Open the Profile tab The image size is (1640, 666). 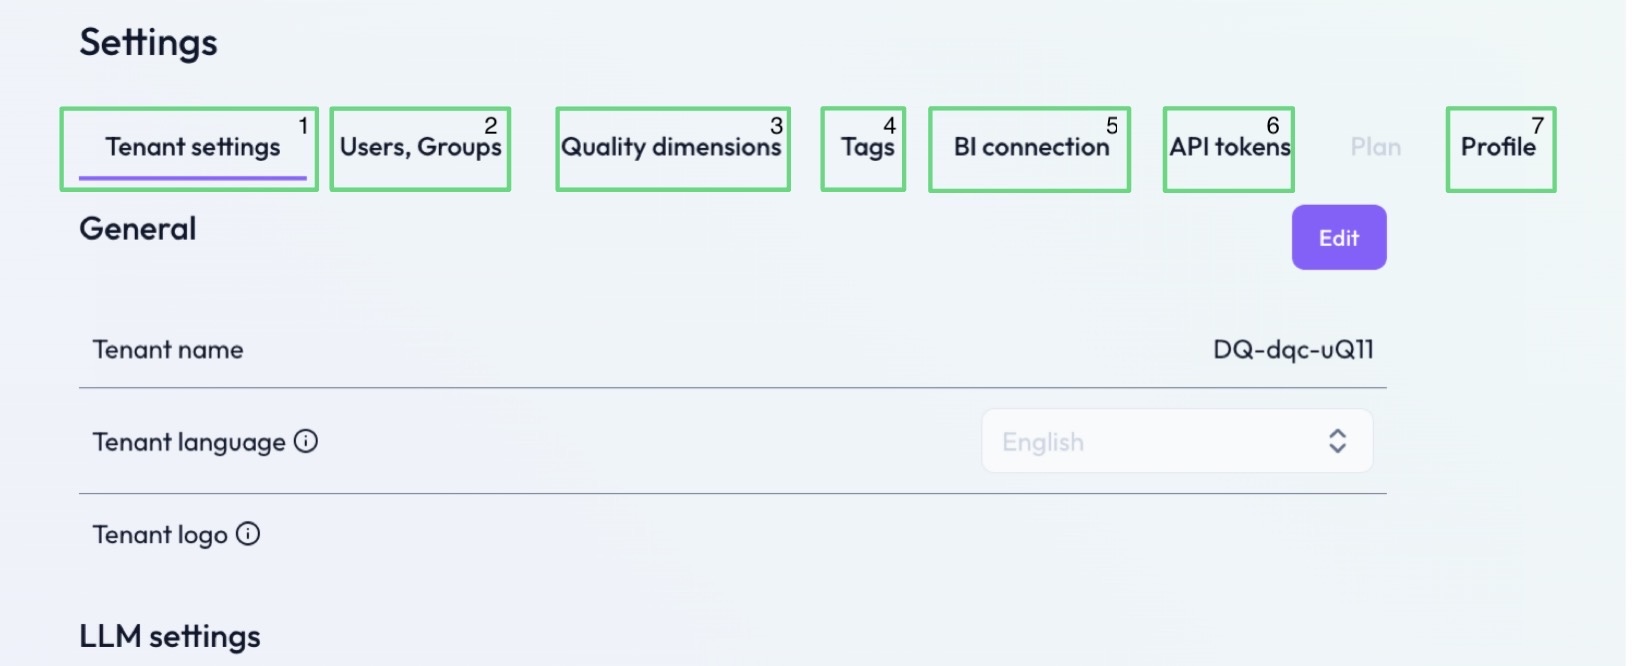[1498, 147]
